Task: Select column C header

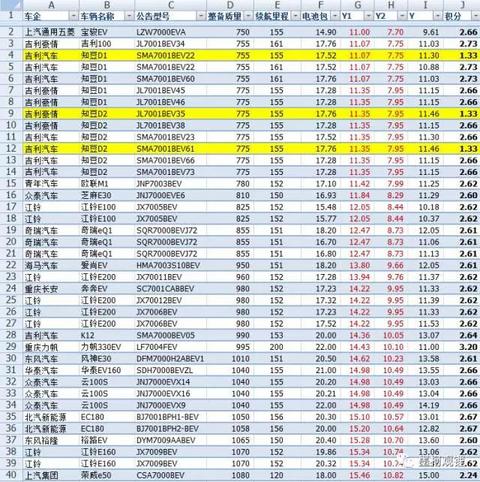Action: coord(171,5)
